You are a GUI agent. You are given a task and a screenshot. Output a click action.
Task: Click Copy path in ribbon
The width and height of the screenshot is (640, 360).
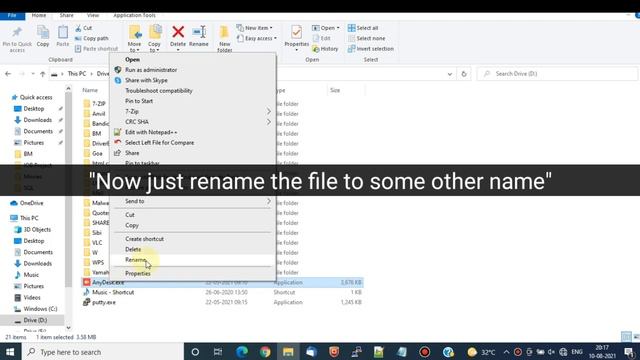pos(92,38)
